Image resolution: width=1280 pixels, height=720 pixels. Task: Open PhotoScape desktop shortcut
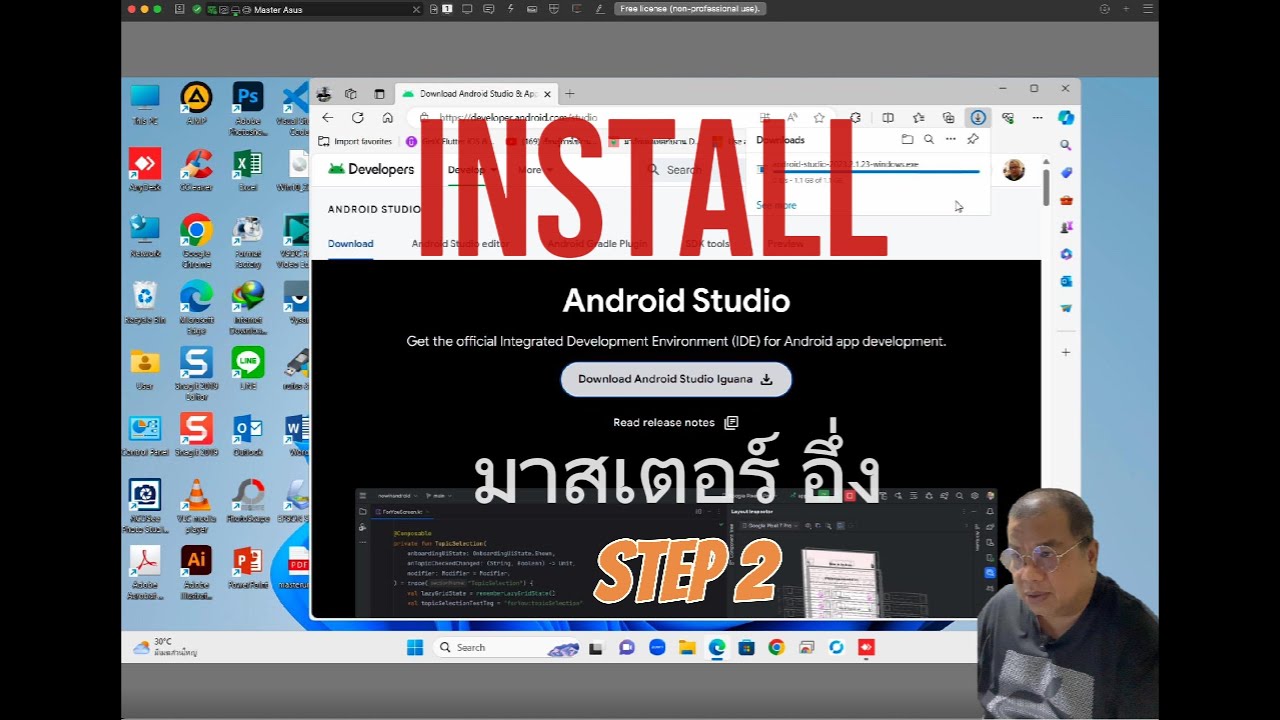click(248, 501)
